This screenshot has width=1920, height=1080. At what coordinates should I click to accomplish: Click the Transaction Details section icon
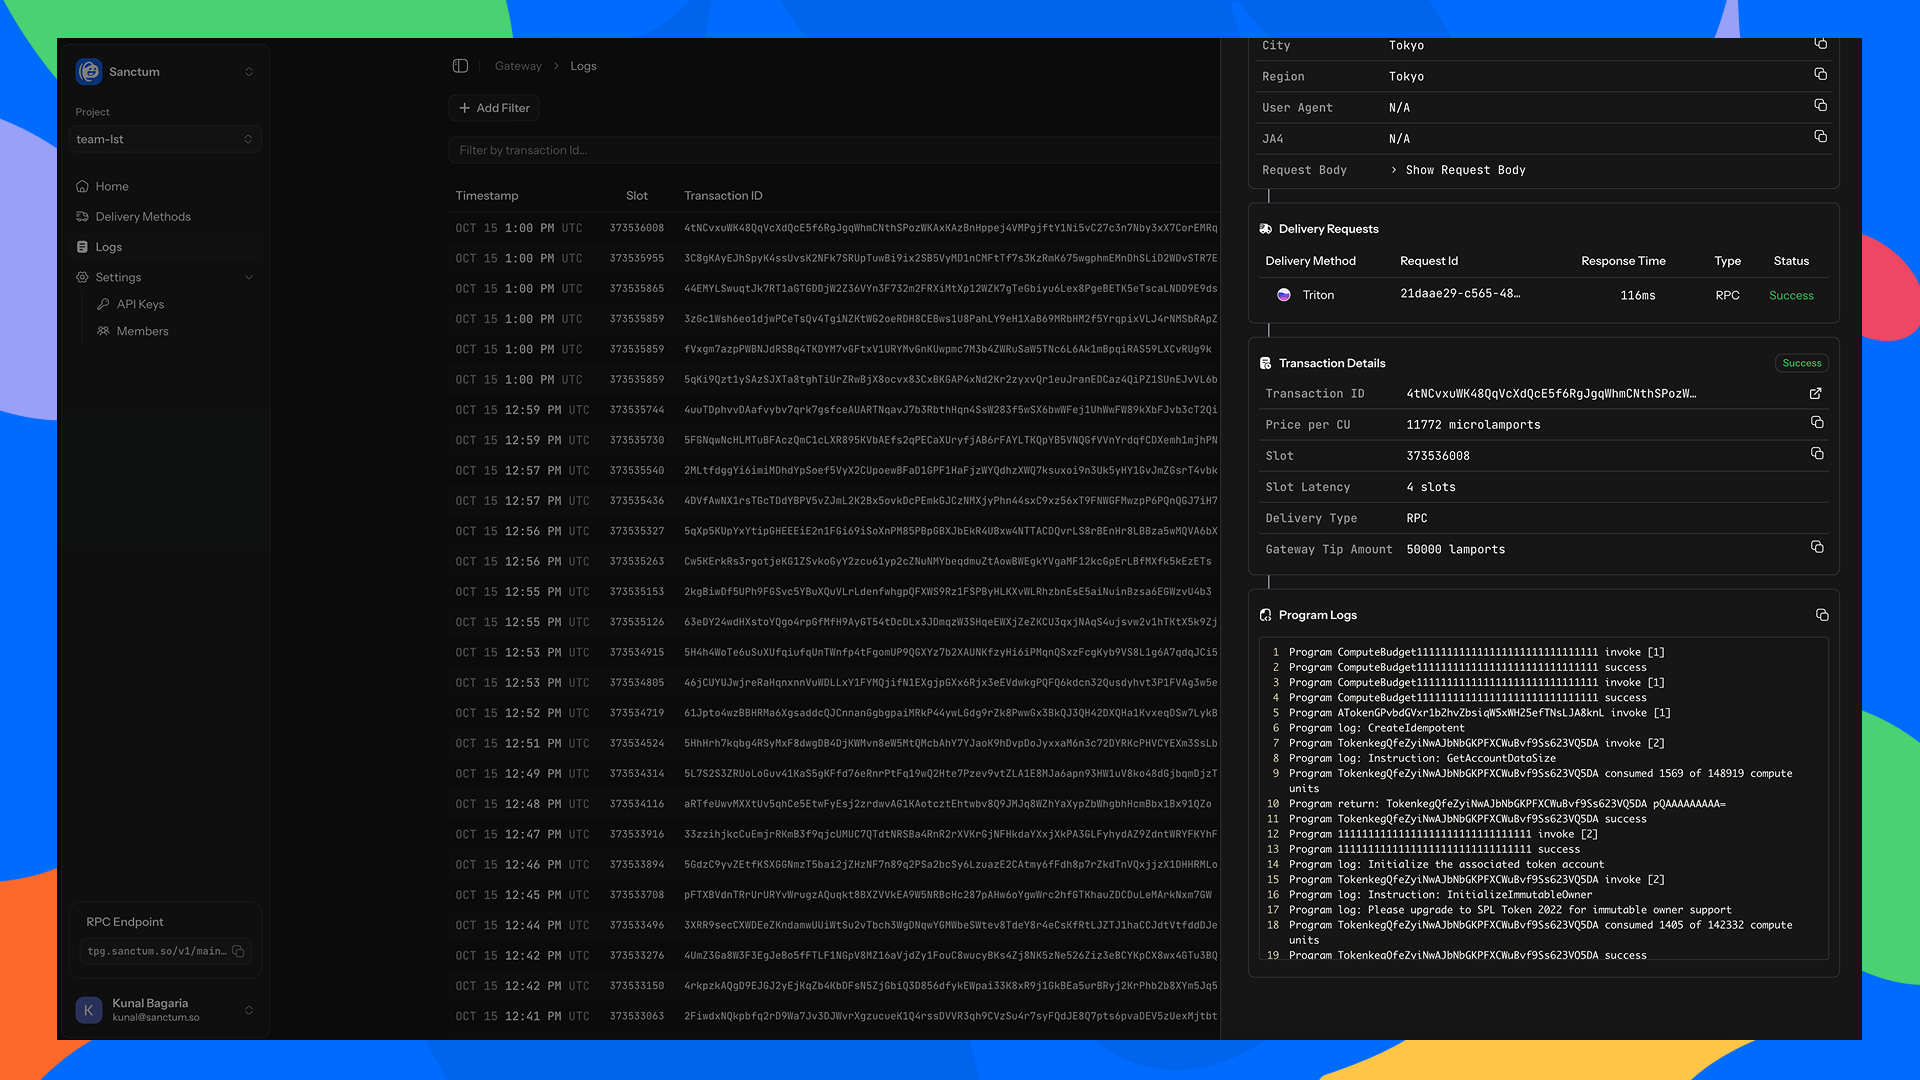(x=1266, y=363)
